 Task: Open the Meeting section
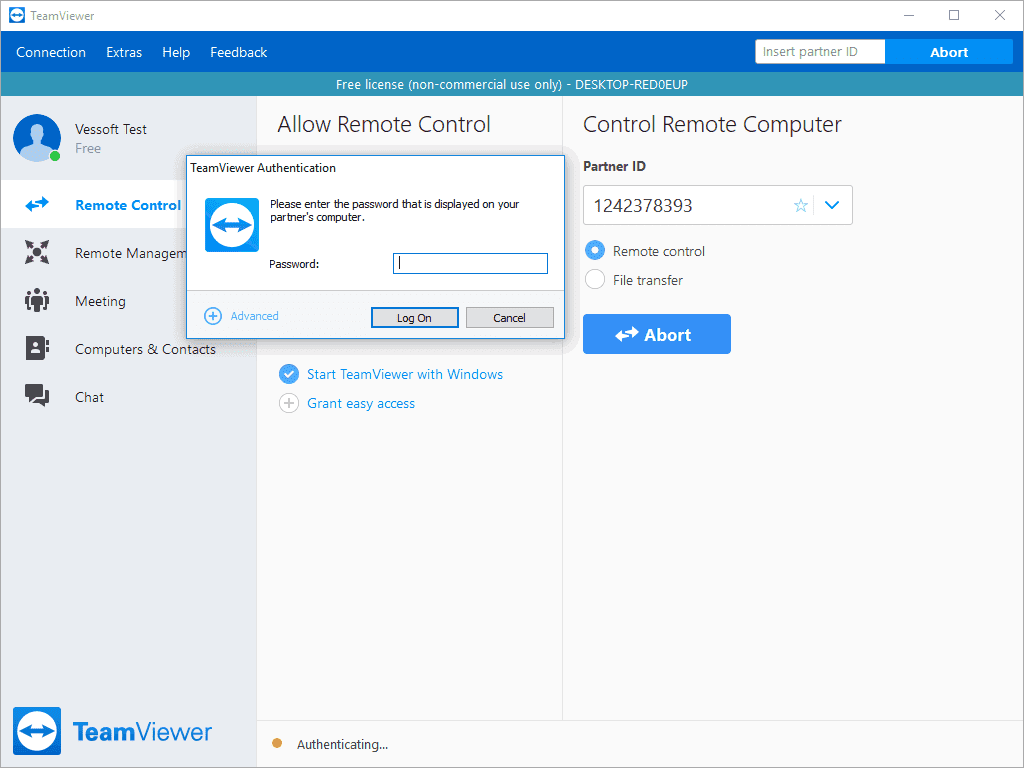point(100,301)
